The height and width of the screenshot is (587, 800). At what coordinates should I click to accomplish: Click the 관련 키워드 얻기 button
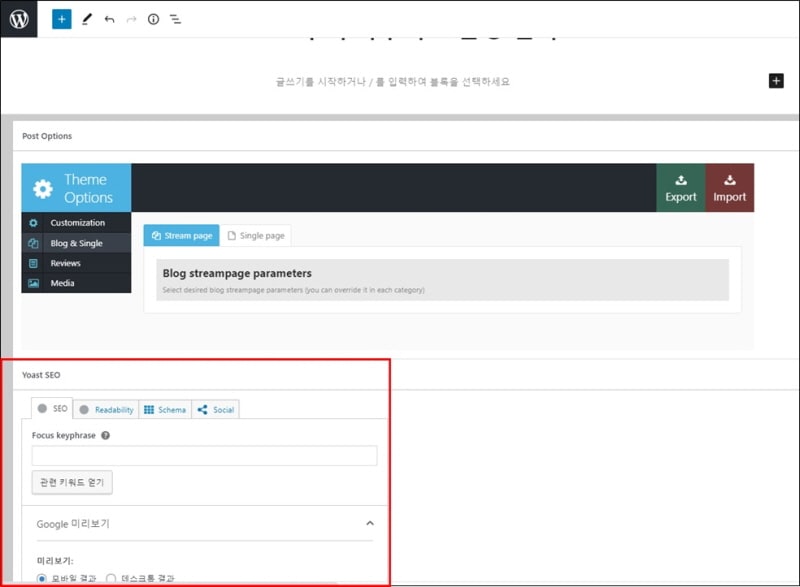pyautogui.click(x=72, y=482)
